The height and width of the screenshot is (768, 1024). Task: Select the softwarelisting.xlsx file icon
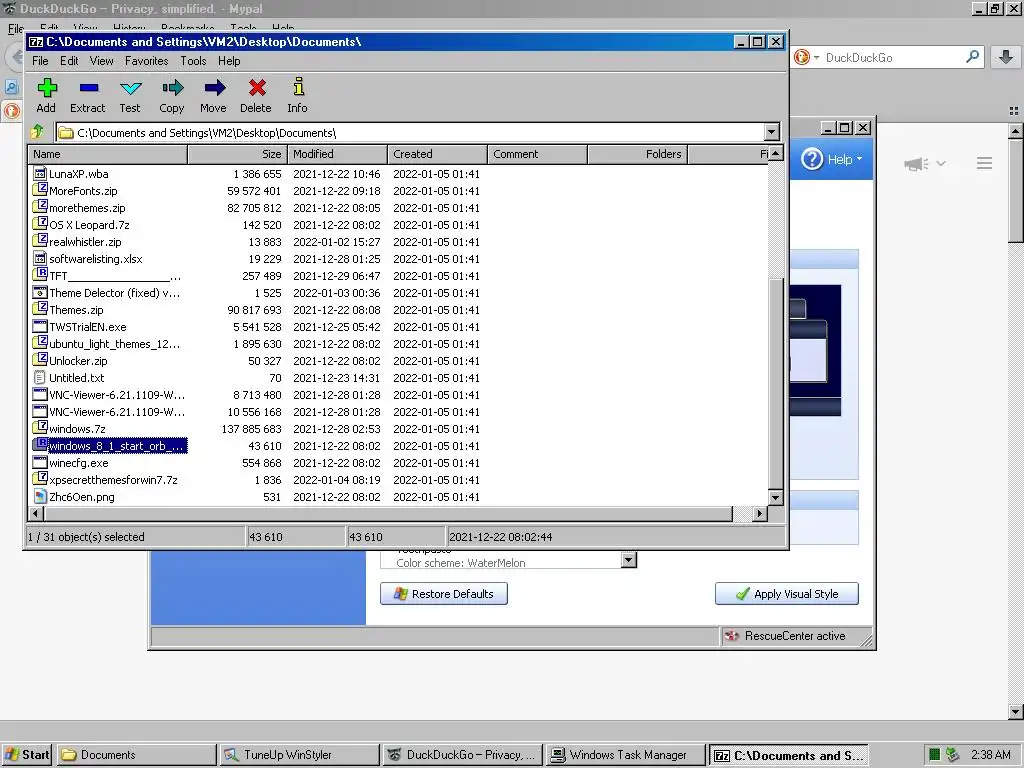pyautogui.click(x=40, y=259)
